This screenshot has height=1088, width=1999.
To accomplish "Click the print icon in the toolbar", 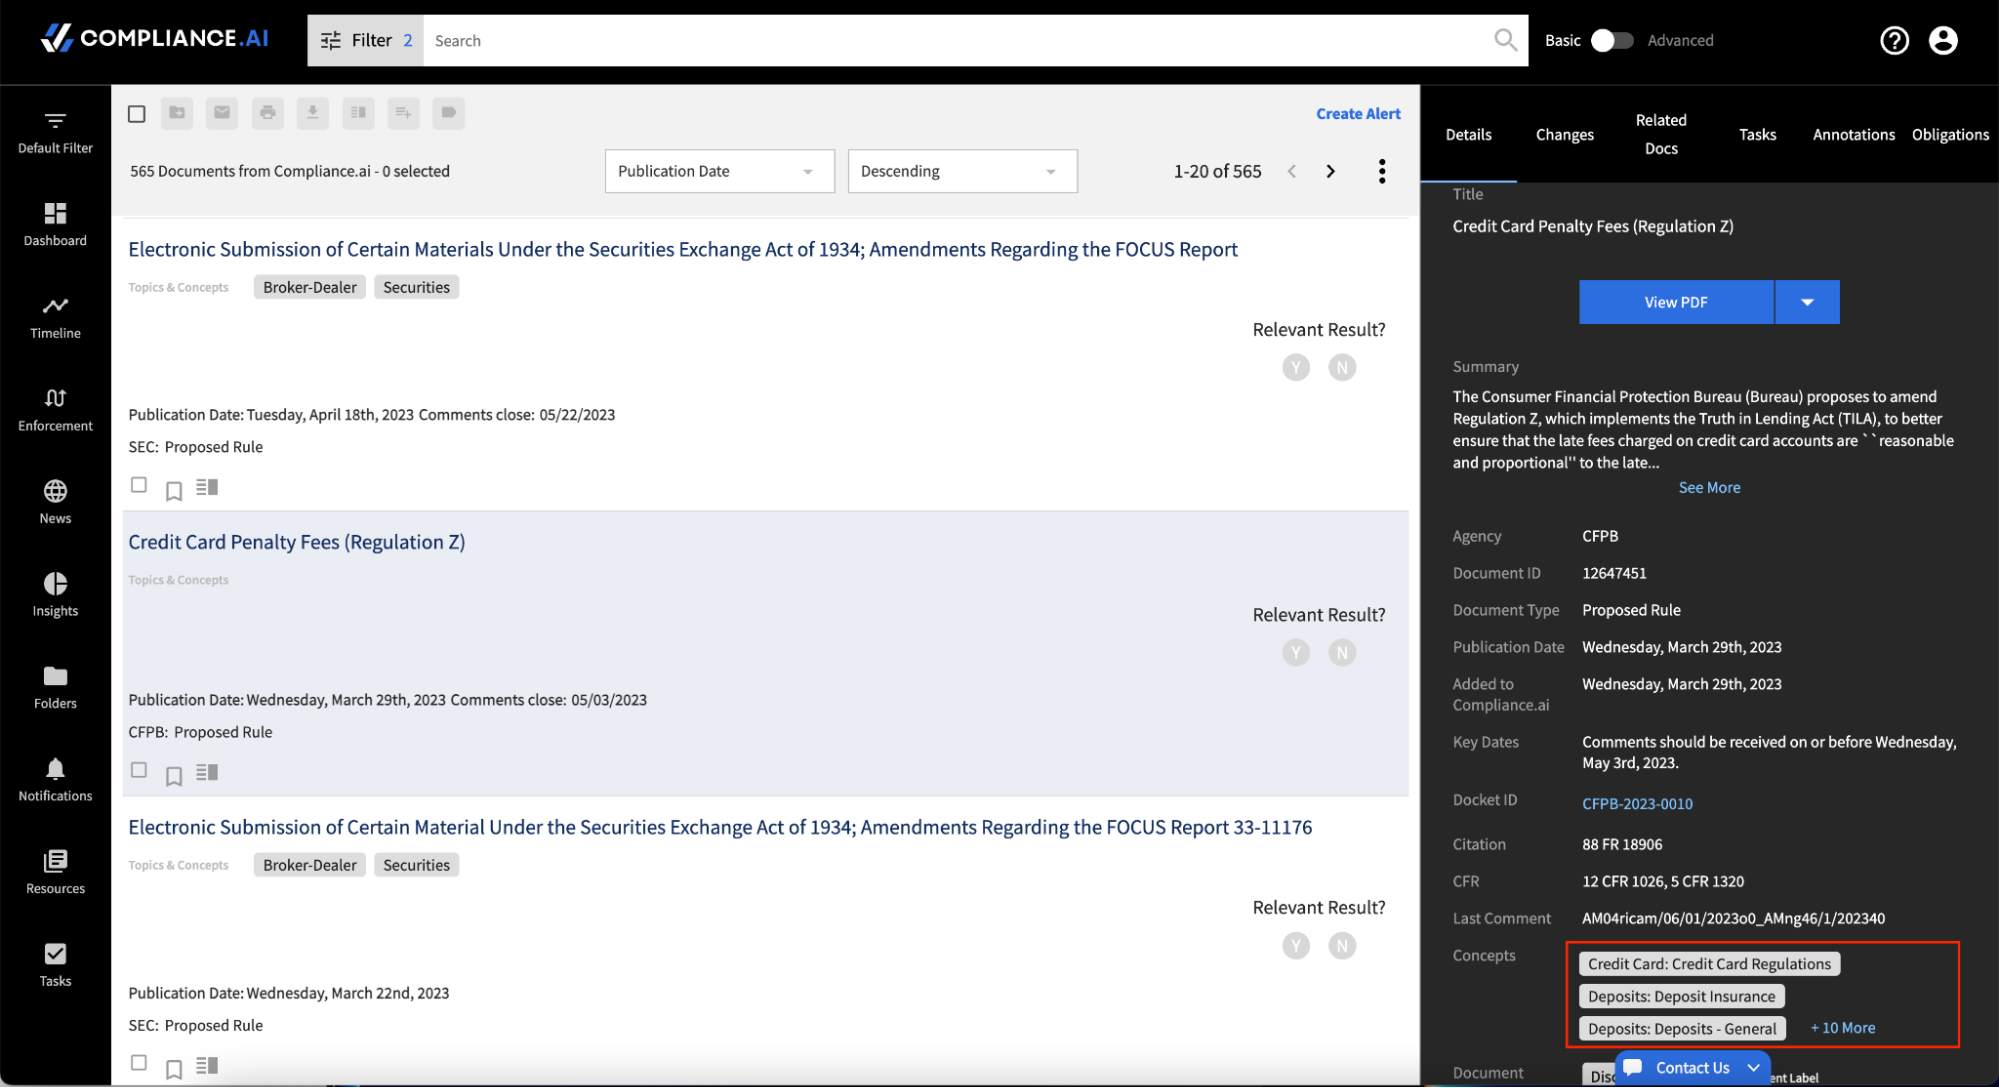I will (x=267, y=113).
